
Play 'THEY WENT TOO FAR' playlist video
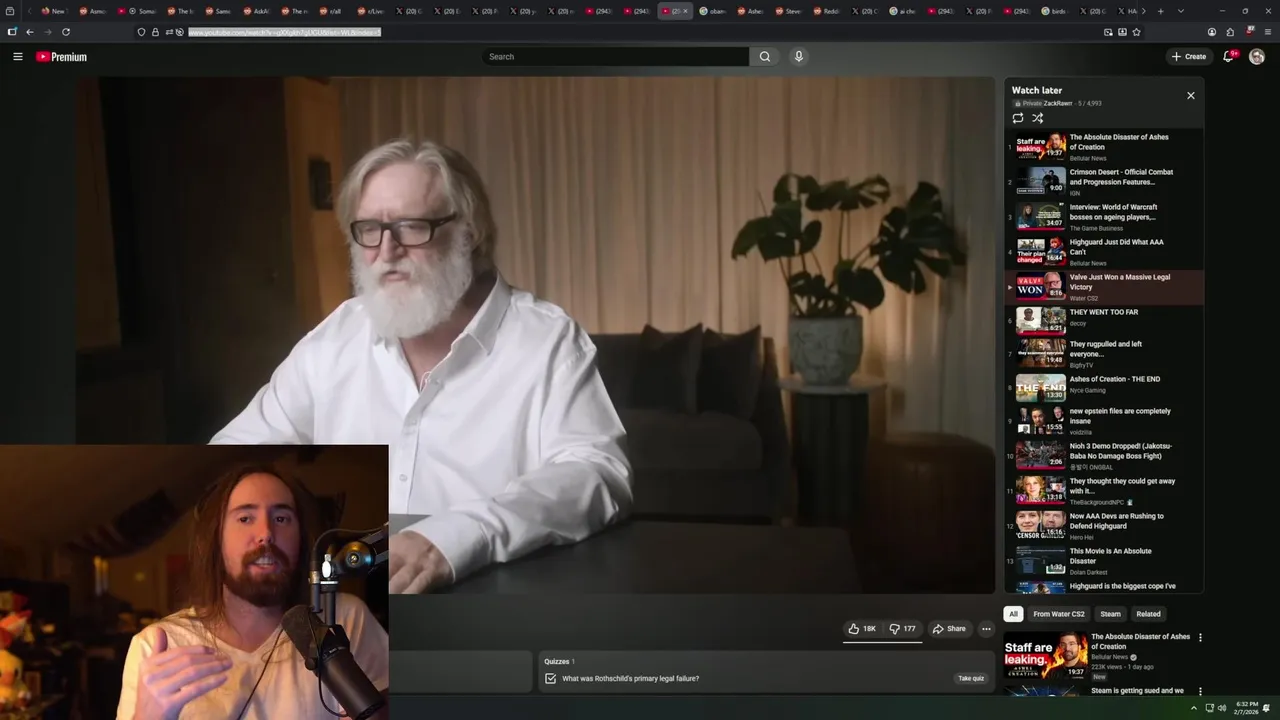(x=1104, y=320)
